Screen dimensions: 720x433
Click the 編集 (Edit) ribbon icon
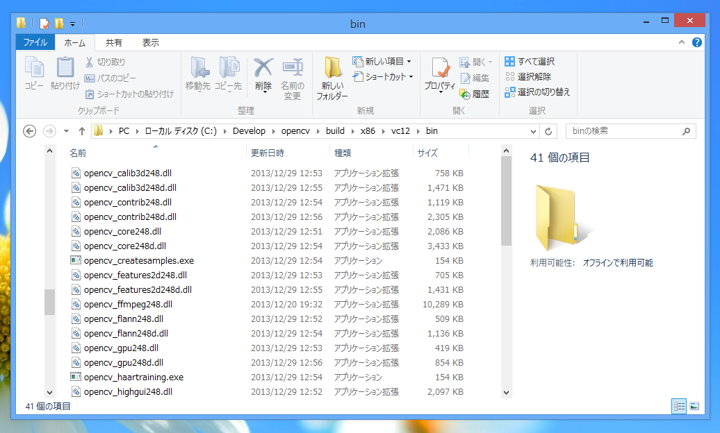click(465, 78)
